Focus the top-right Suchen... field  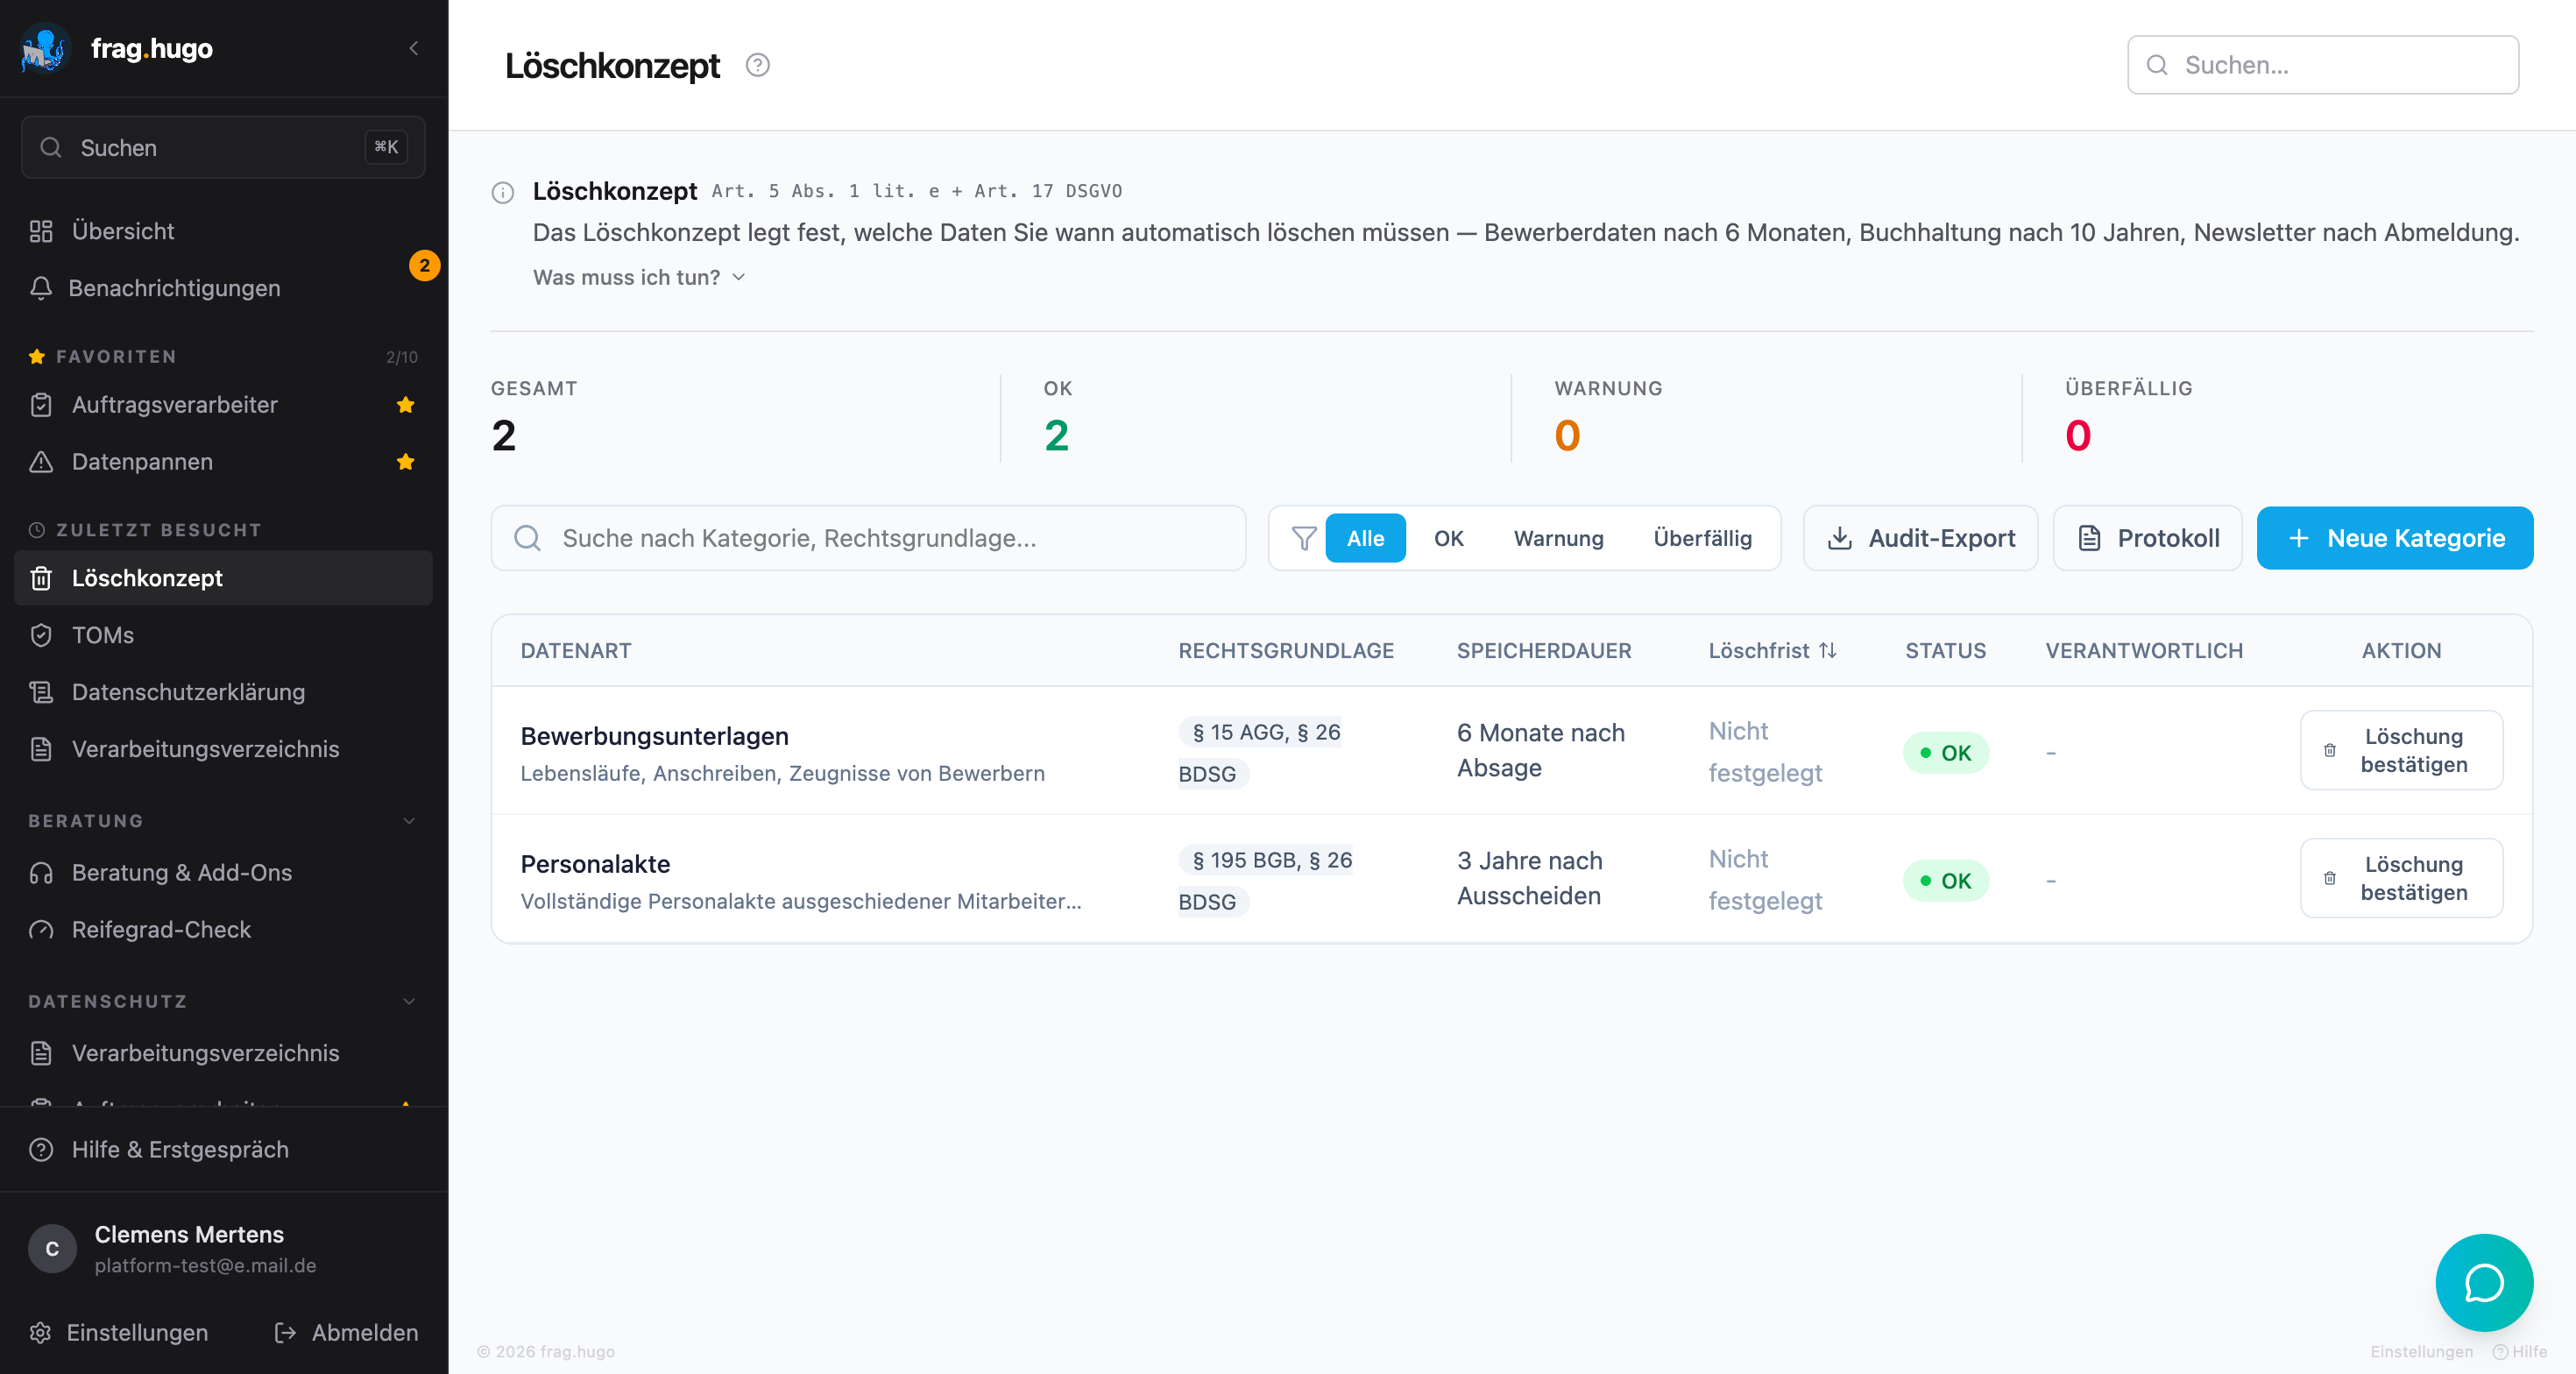click(x=2322, y=65)
